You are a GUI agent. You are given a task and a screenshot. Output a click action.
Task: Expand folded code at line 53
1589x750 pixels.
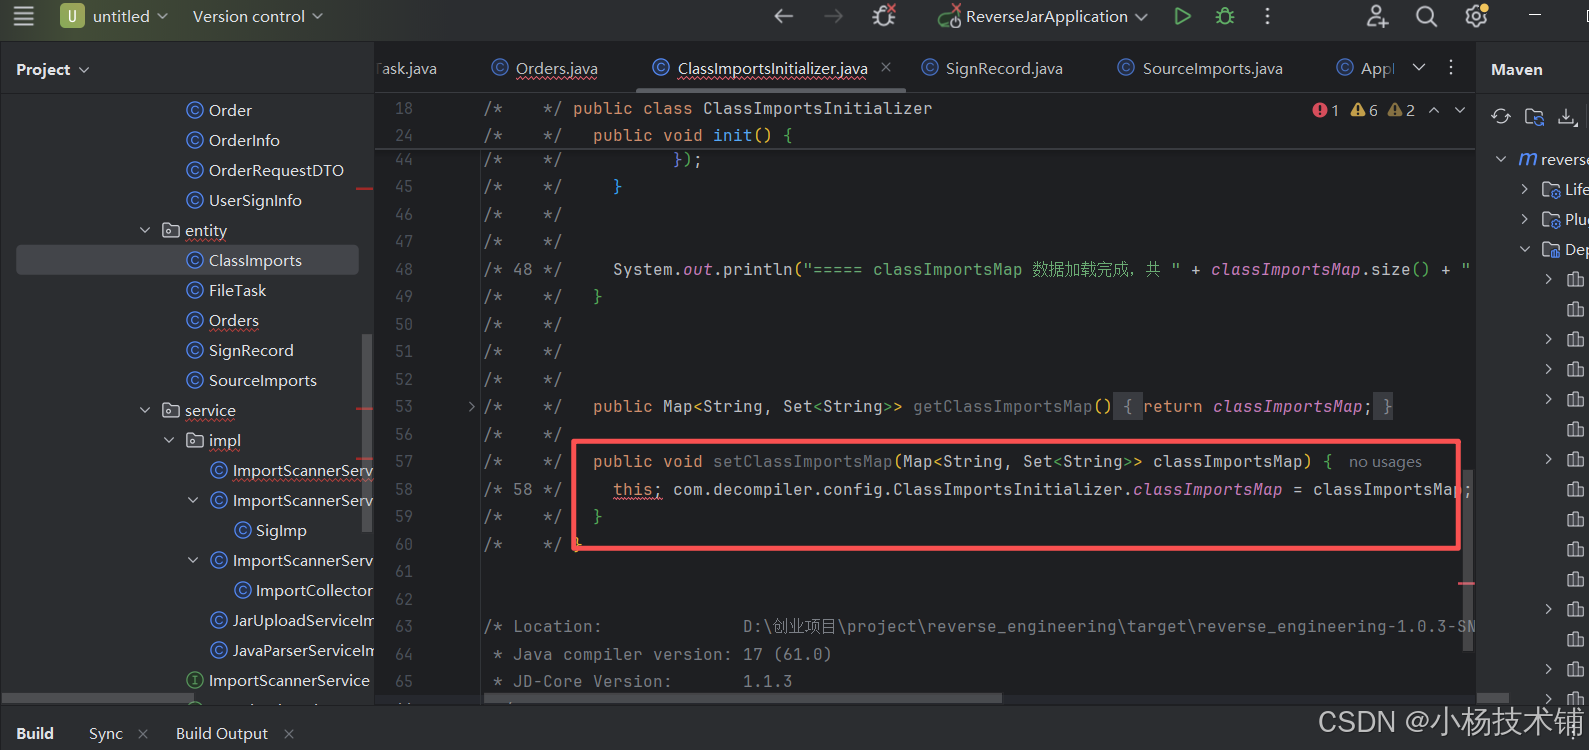click(x=472, y=406)
